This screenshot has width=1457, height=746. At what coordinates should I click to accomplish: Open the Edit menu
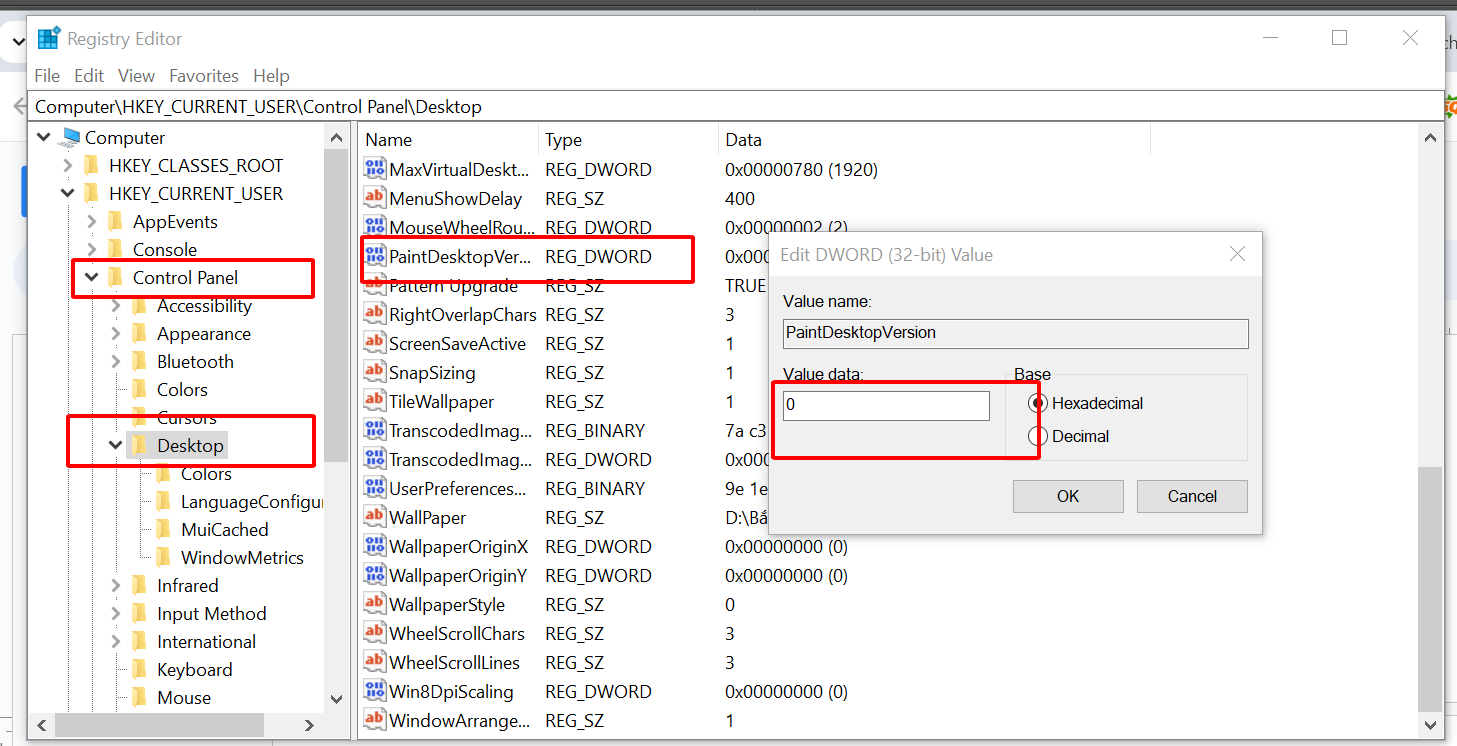point(89,76)
